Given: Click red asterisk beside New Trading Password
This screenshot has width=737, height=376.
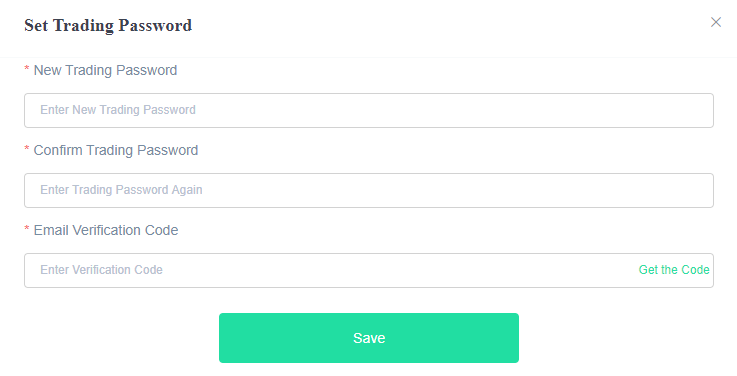Looking at the screenshot, I should point(27,69).
